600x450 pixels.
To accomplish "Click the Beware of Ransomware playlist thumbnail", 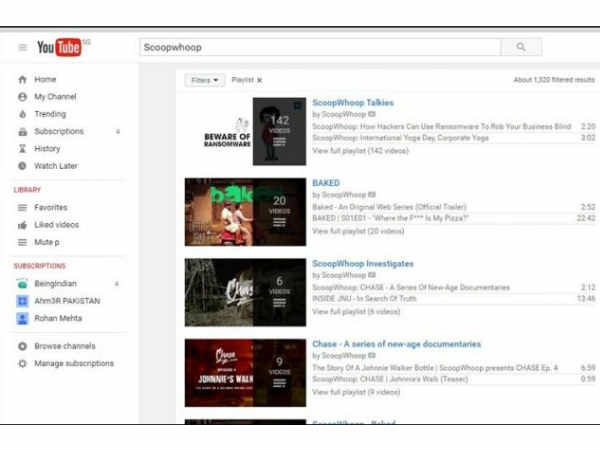I will click(x=245, y=131).
